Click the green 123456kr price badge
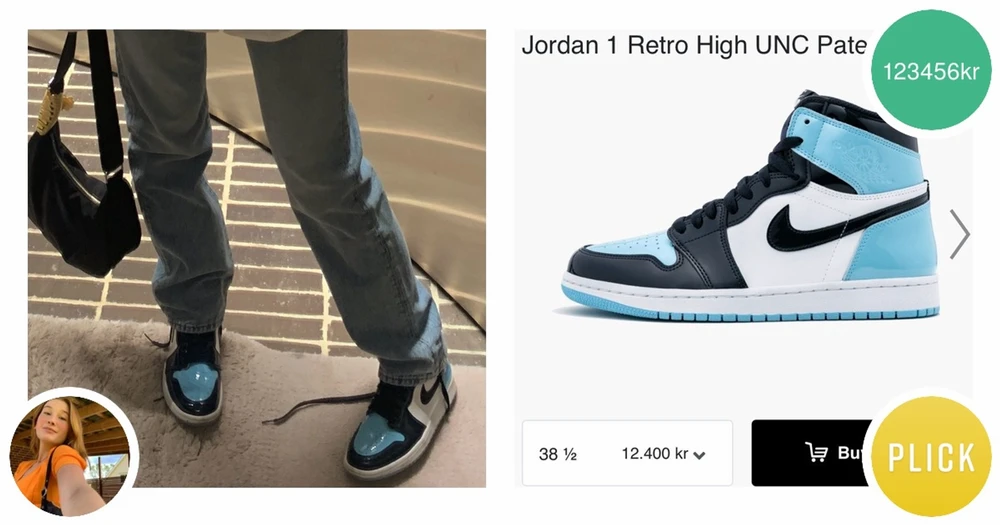 [931, 70]
